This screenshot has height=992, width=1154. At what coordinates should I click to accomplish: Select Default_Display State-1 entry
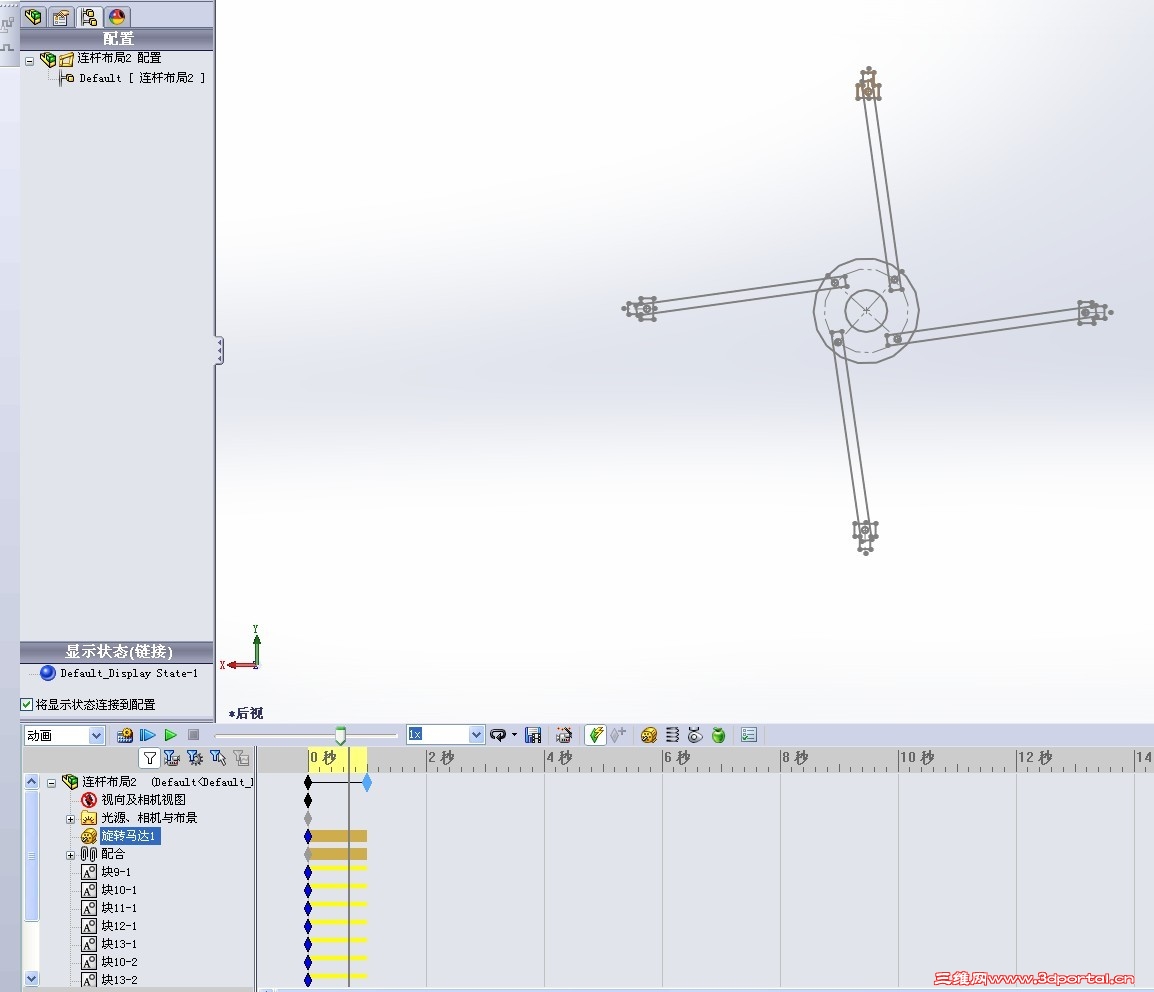pos(129,673)
